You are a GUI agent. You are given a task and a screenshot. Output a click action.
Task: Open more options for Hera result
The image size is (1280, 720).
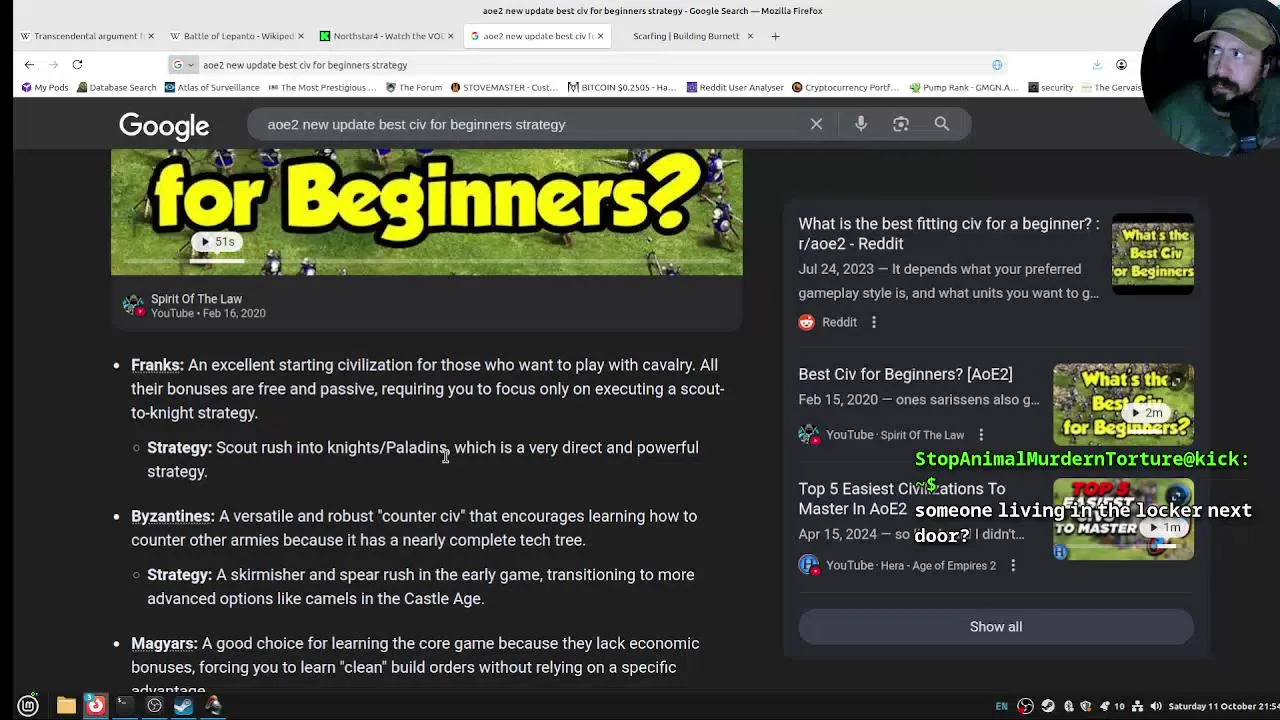tap(1012, 565)
